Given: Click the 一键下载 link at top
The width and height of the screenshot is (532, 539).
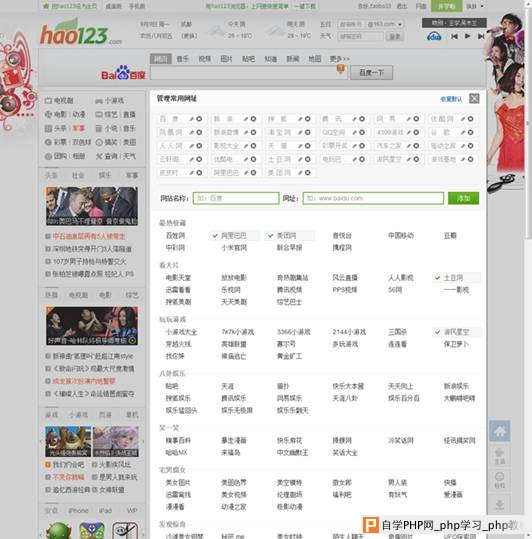Looking at the screenshot, I should pyautogui.click(x=305, y=6).
